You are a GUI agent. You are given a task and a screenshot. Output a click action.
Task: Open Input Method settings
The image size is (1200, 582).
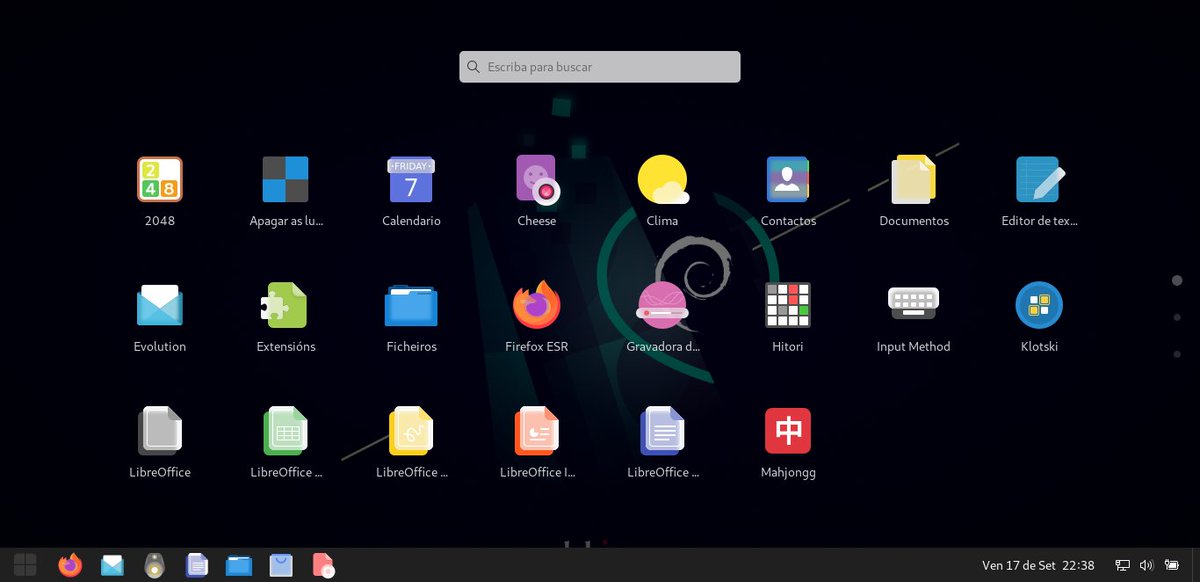point(913,305)
